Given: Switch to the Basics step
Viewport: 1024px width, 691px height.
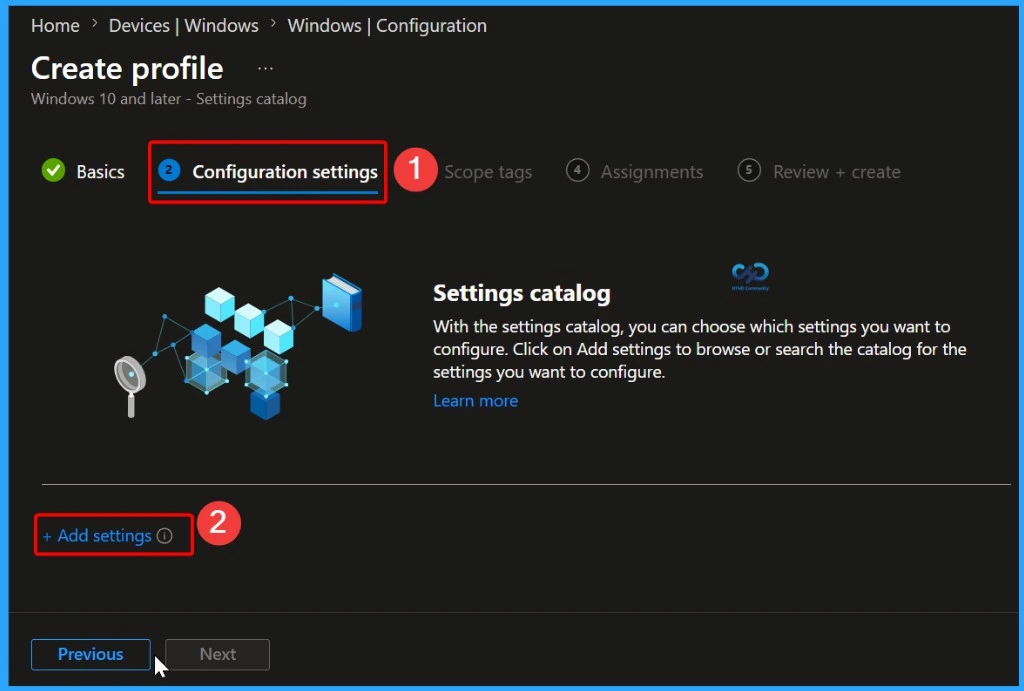Looking at the screenshot, I should (x=100, y=172).
